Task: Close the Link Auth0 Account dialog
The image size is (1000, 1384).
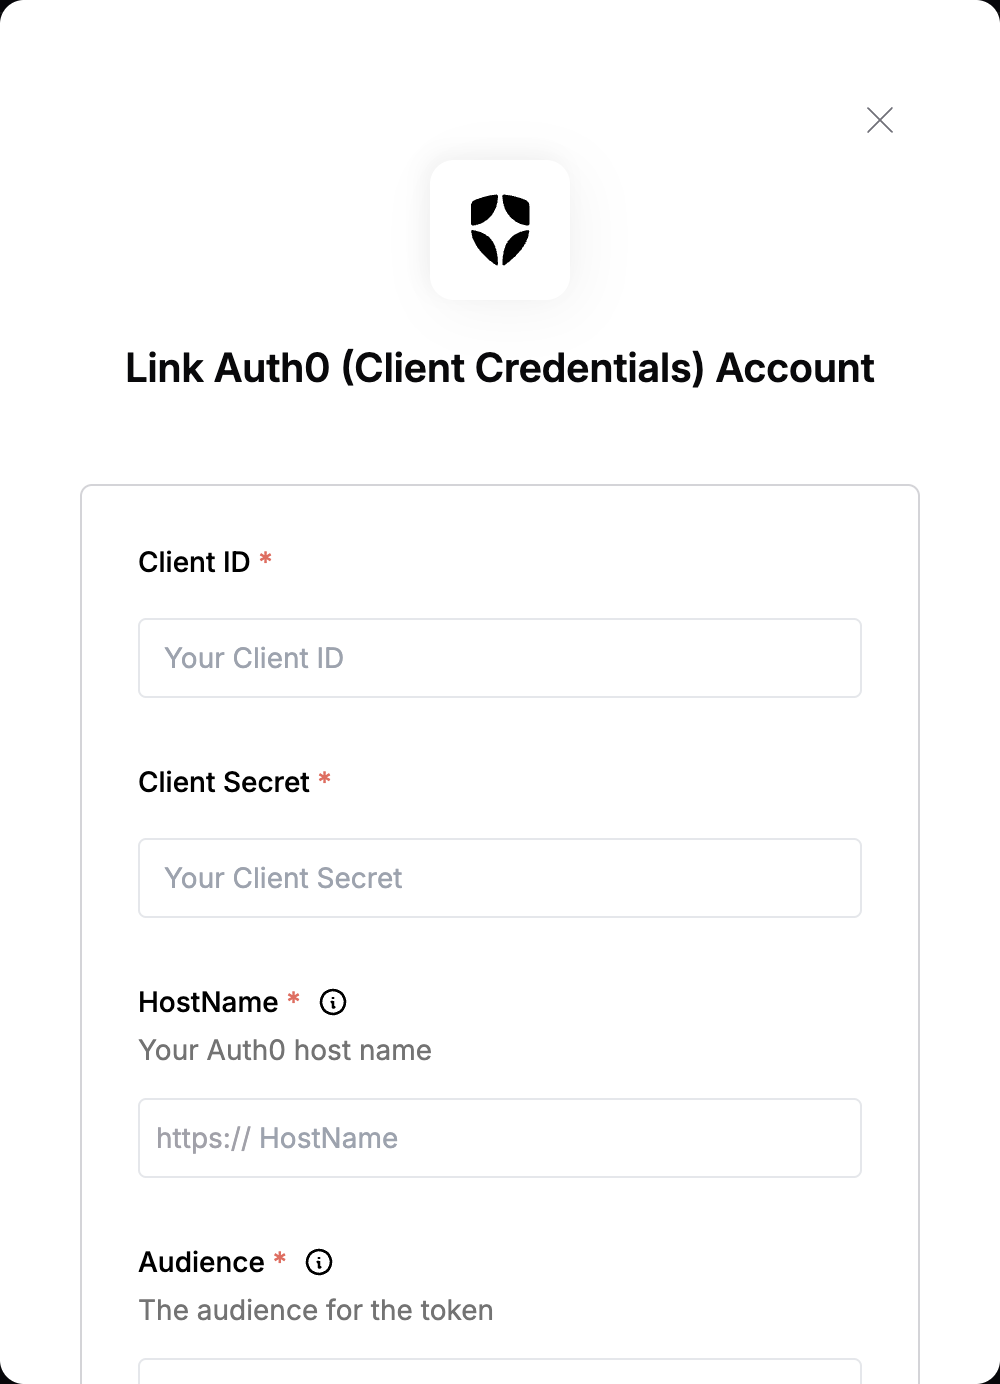Action: pyautogui.click(x=880, y=120)
